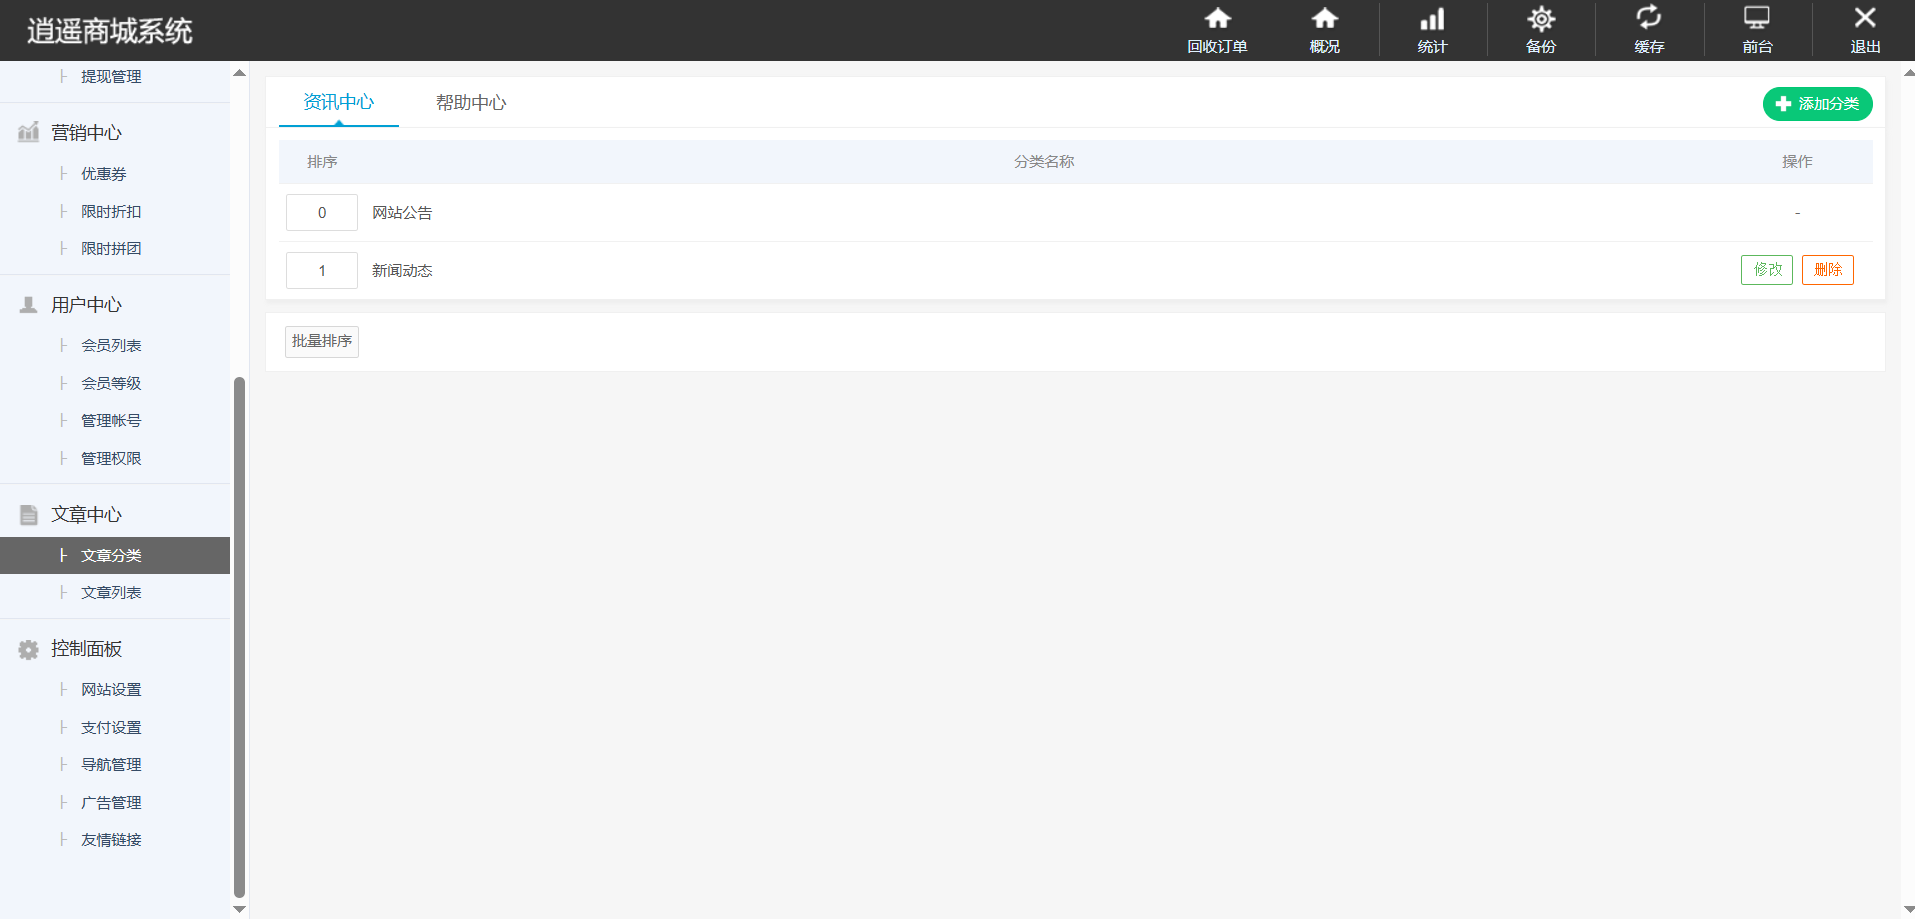Select the 资讯中心 tab
1915x919 pixels.
(338, 103)
